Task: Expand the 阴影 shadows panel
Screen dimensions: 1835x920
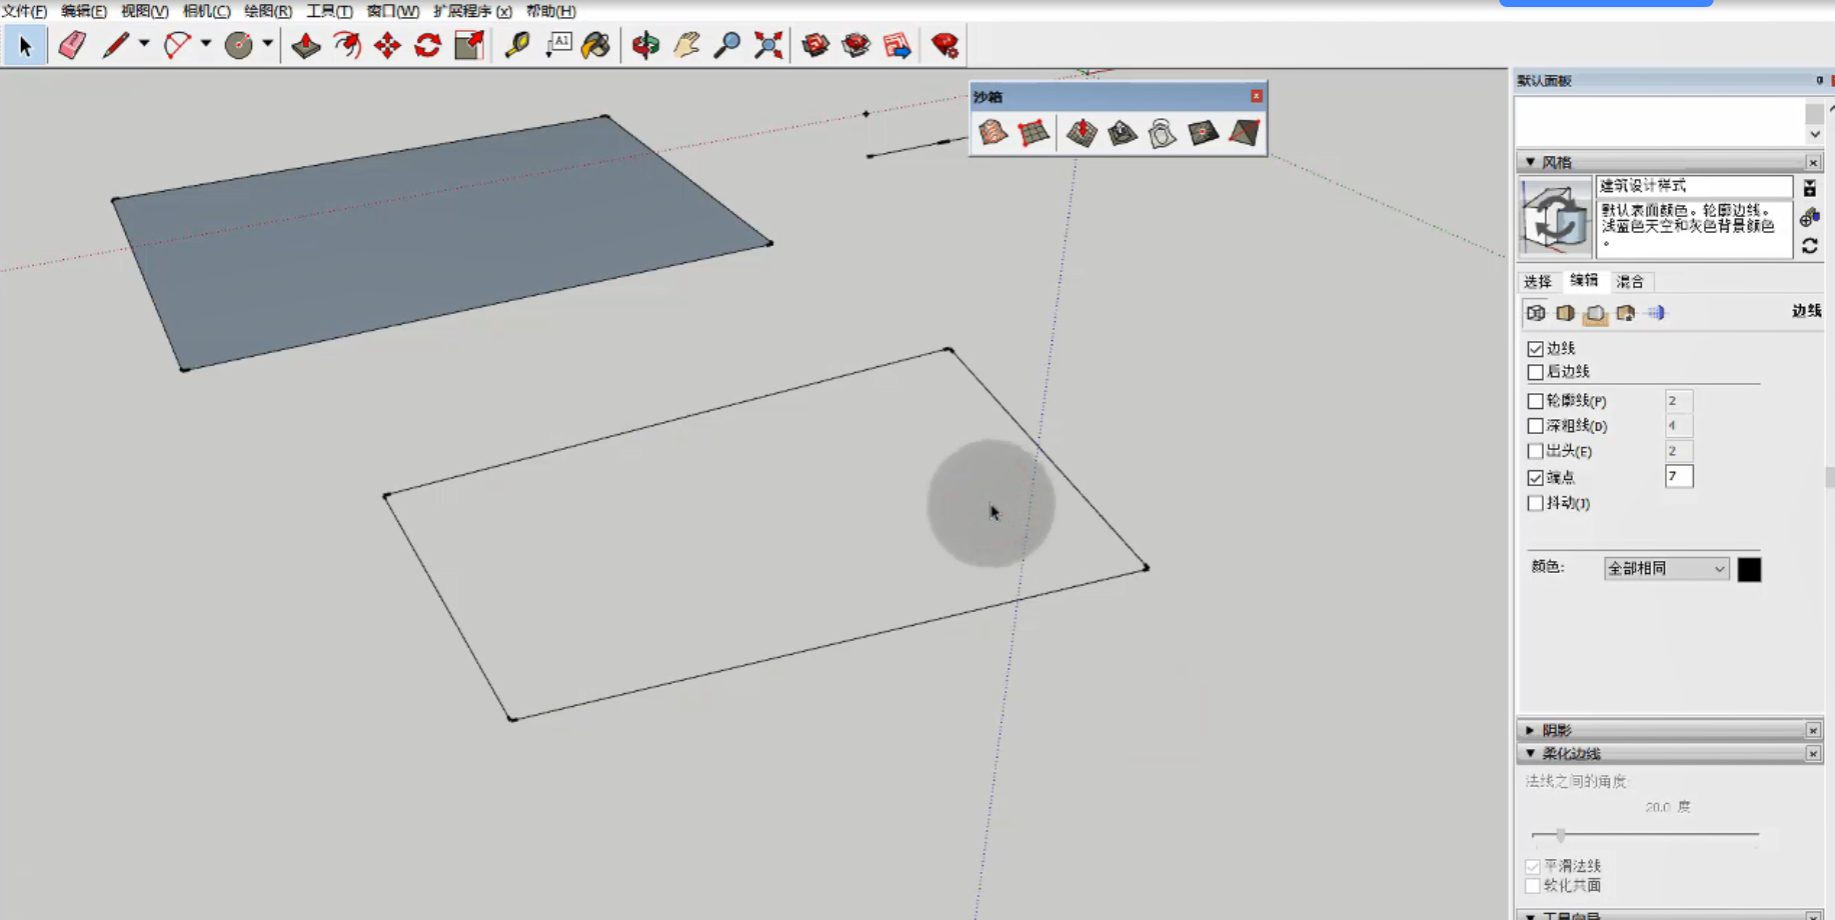Action: point(1530,730)
